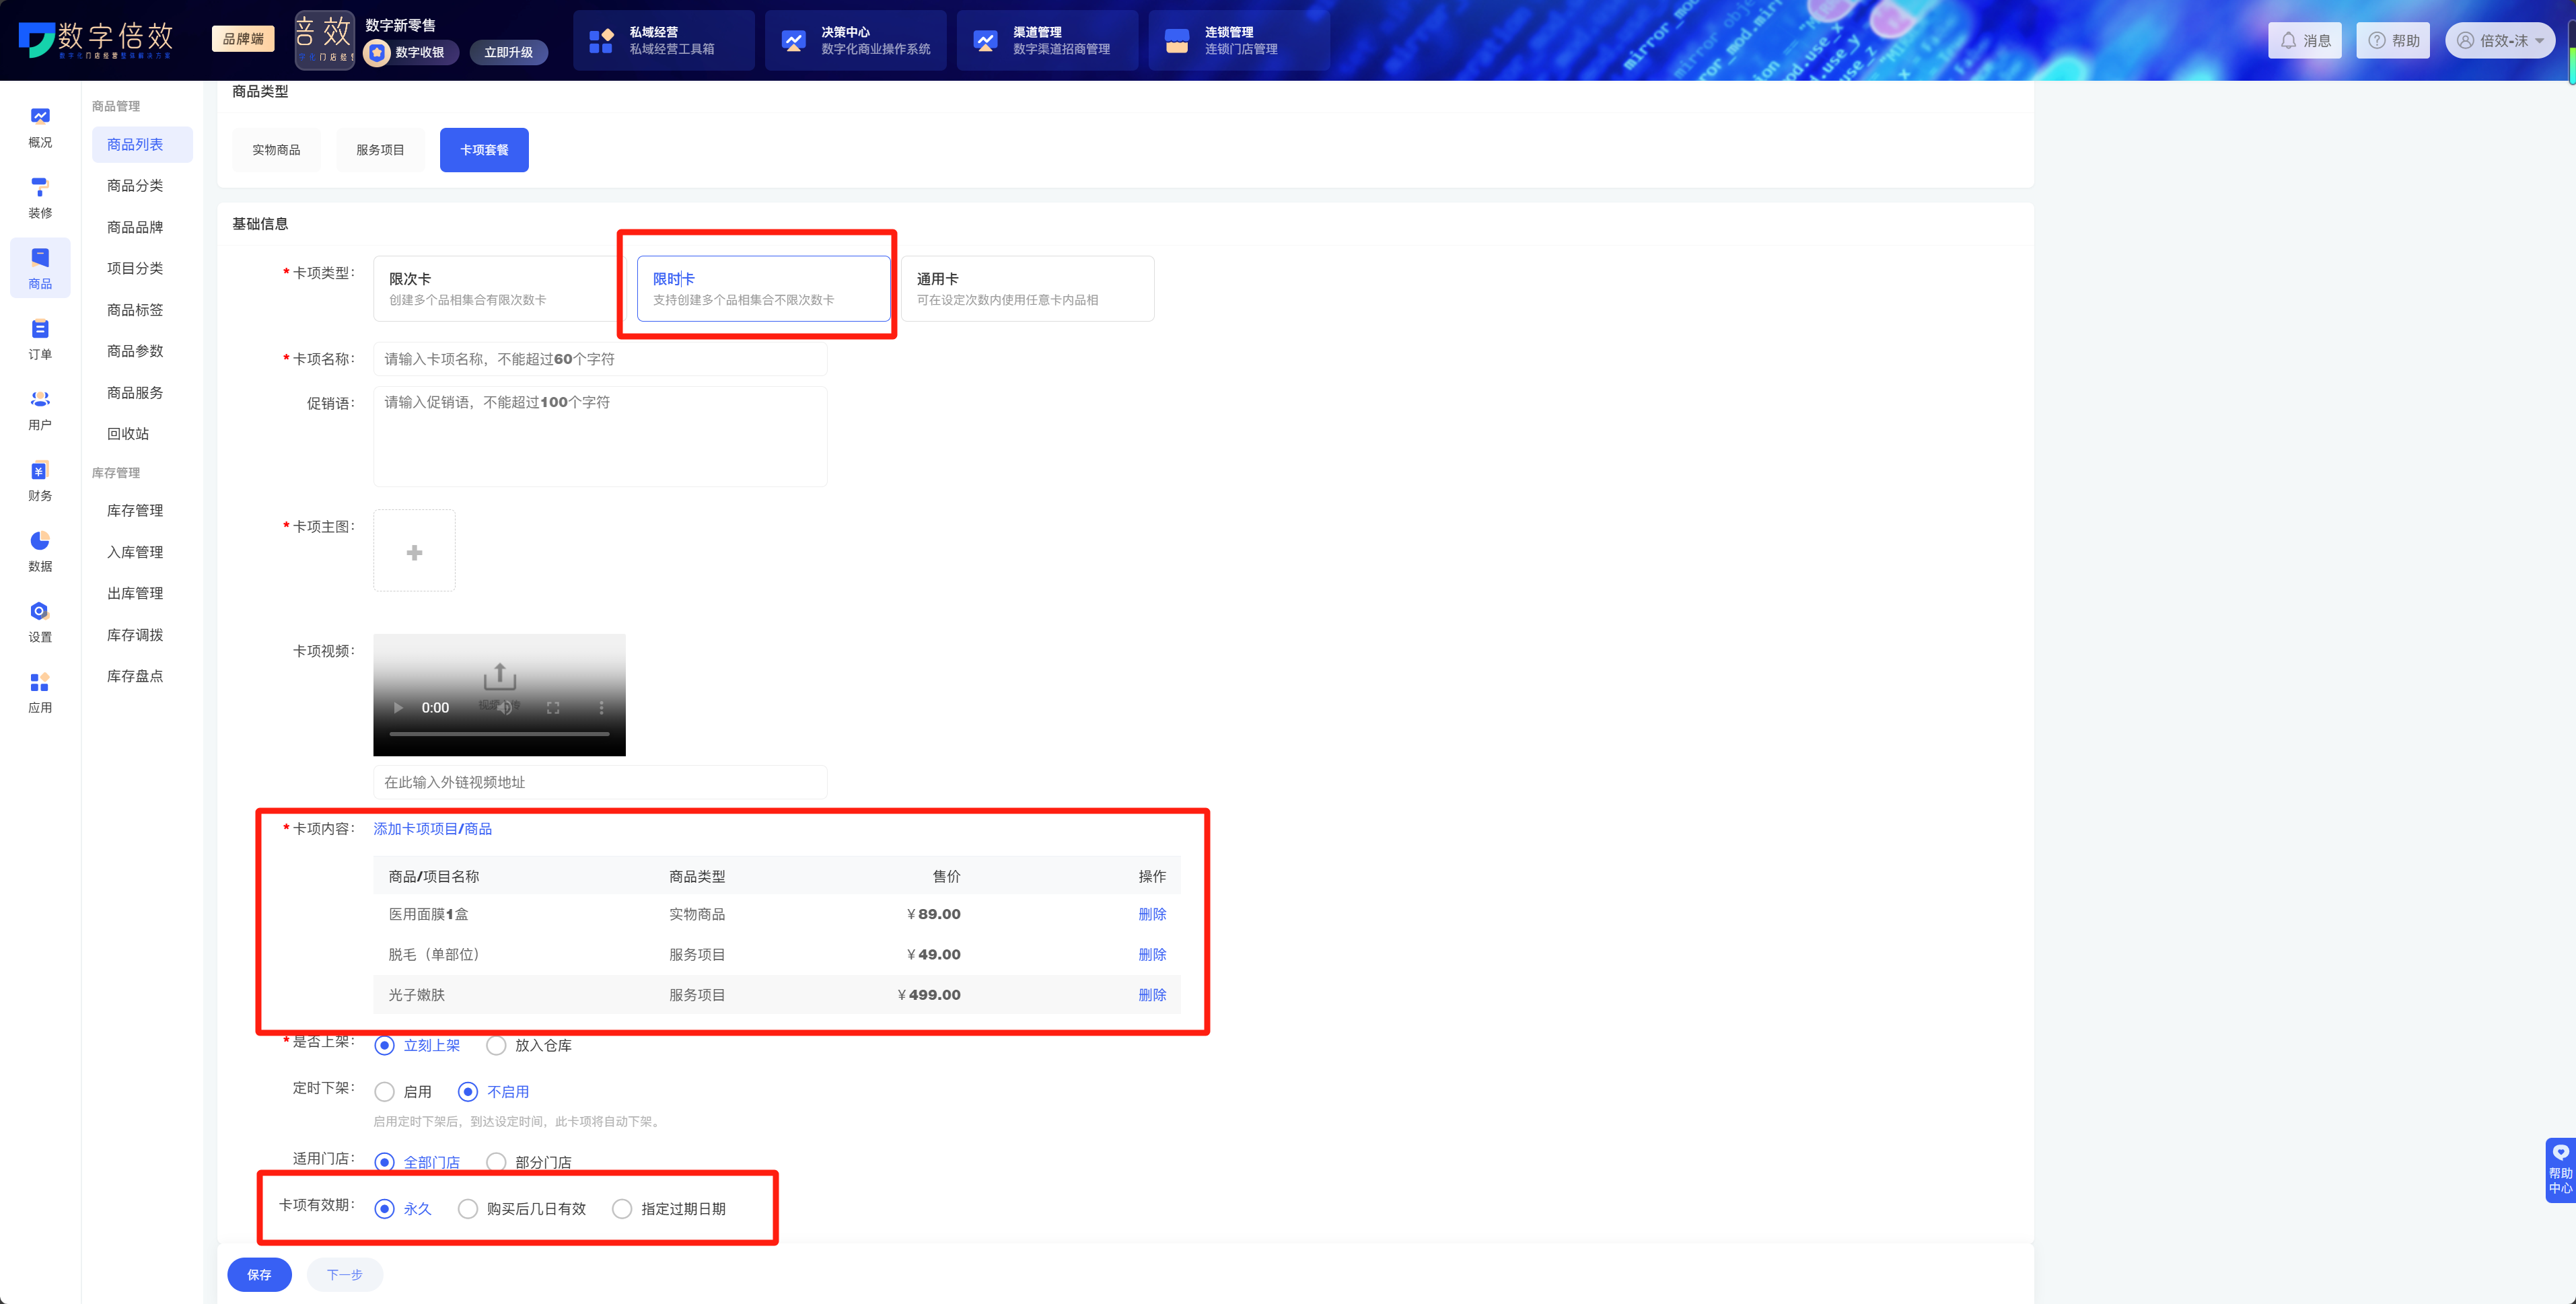This screenshot has width=2576, height=1304.
Task: Delete the 光子嫩肤 row
Action: point(1152,994)
